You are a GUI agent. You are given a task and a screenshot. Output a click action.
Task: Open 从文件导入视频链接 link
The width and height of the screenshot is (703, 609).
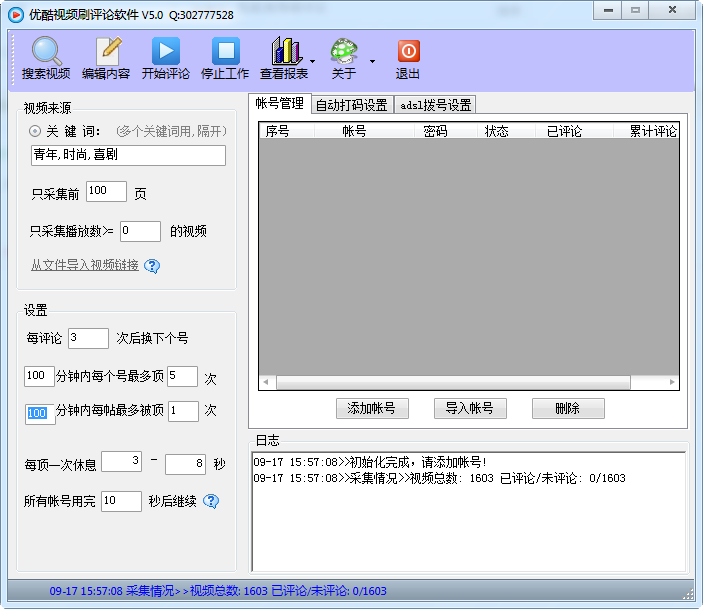(x=85, y=265)
